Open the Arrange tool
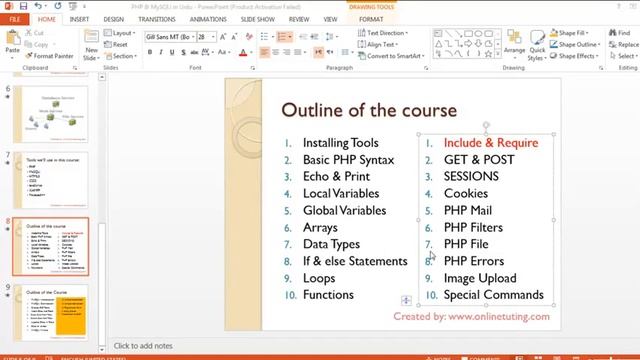The image size is (640, 360). (514, 43)
